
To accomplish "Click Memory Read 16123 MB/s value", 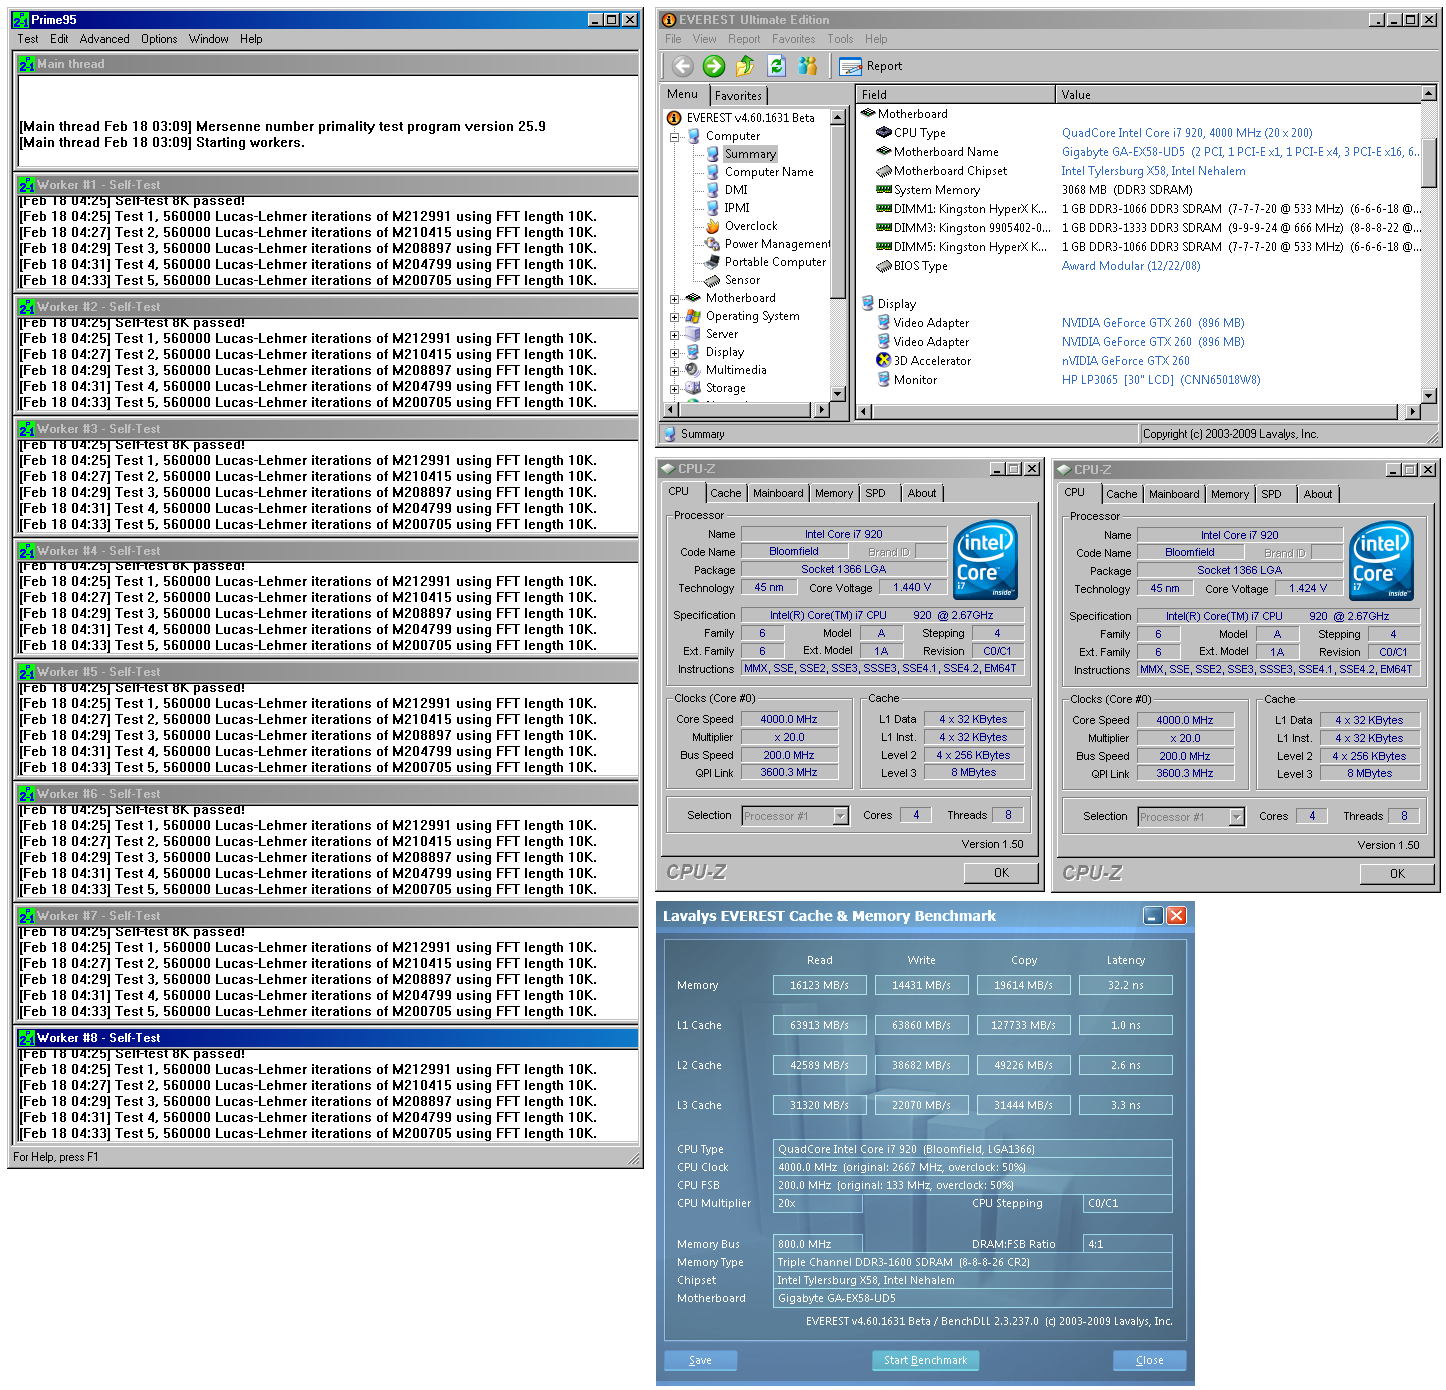I will point(819,985).
